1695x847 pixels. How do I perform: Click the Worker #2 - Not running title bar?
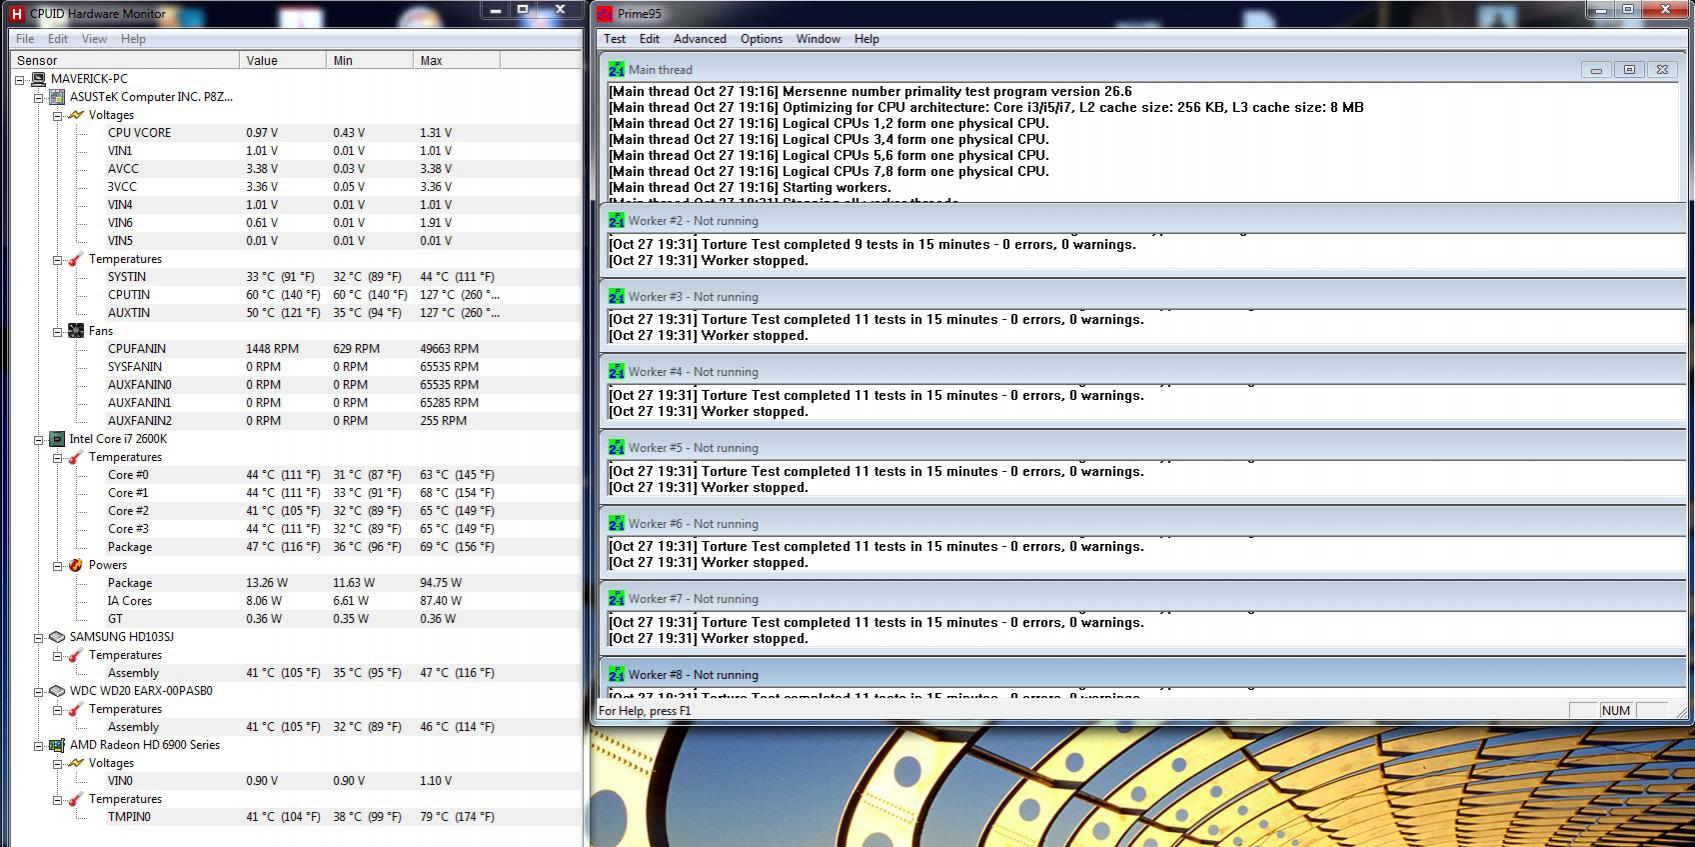1144,220
